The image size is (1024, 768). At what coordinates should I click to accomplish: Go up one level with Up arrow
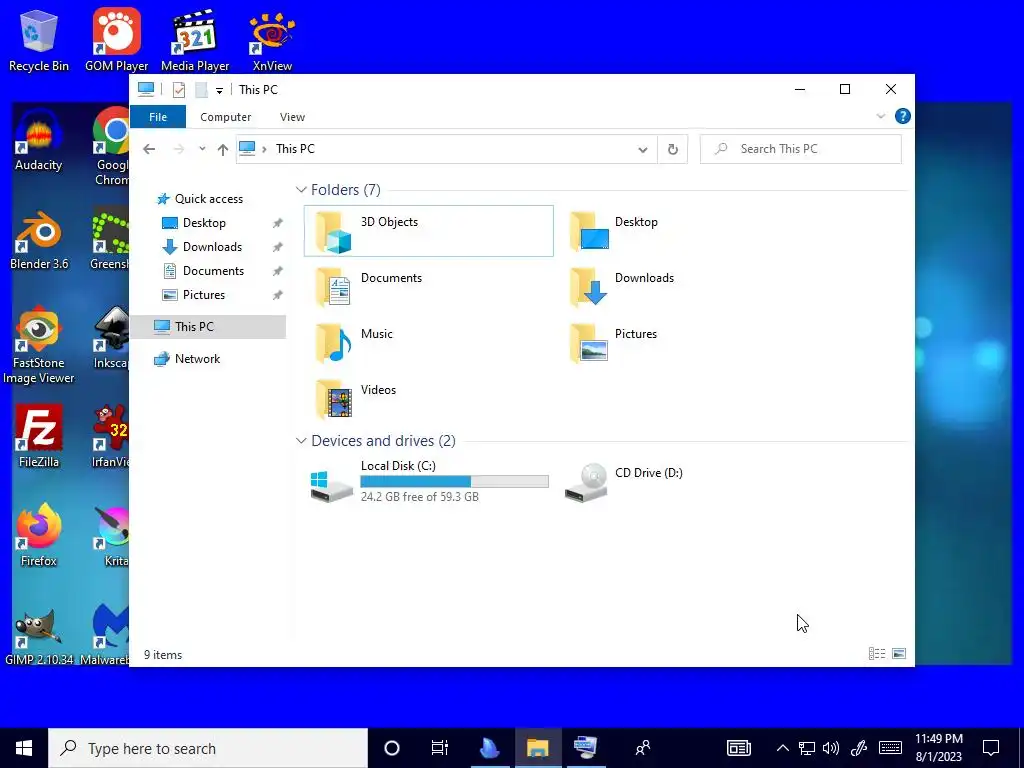[x=223, y=149]
